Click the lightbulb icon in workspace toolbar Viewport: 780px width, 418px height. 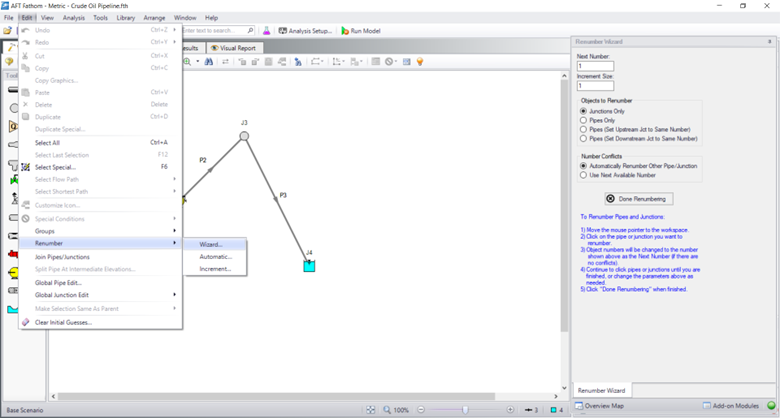point(421,62)
